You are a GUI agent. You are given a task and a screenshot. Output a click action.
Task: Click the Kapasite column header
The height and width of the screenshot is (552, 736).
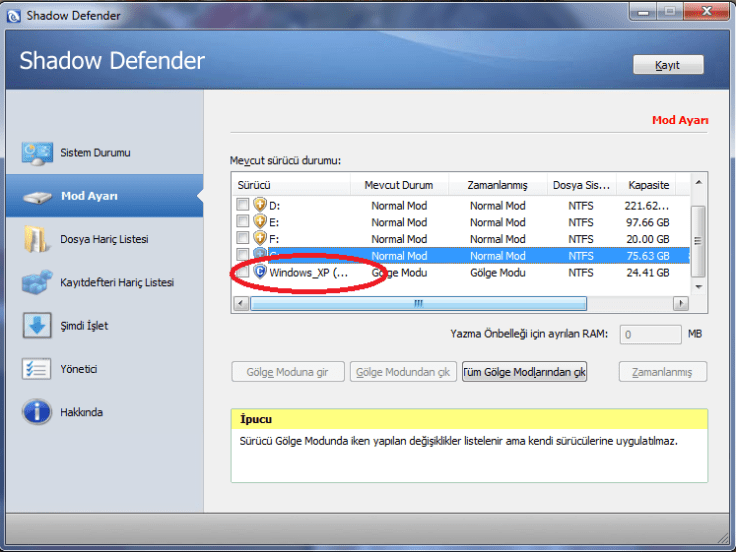pos(648,185)
